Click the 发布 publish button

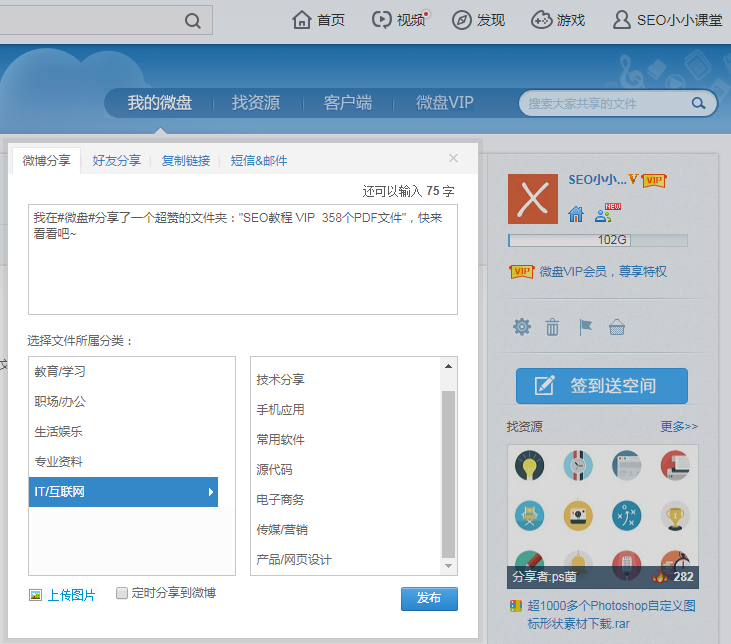429,598
